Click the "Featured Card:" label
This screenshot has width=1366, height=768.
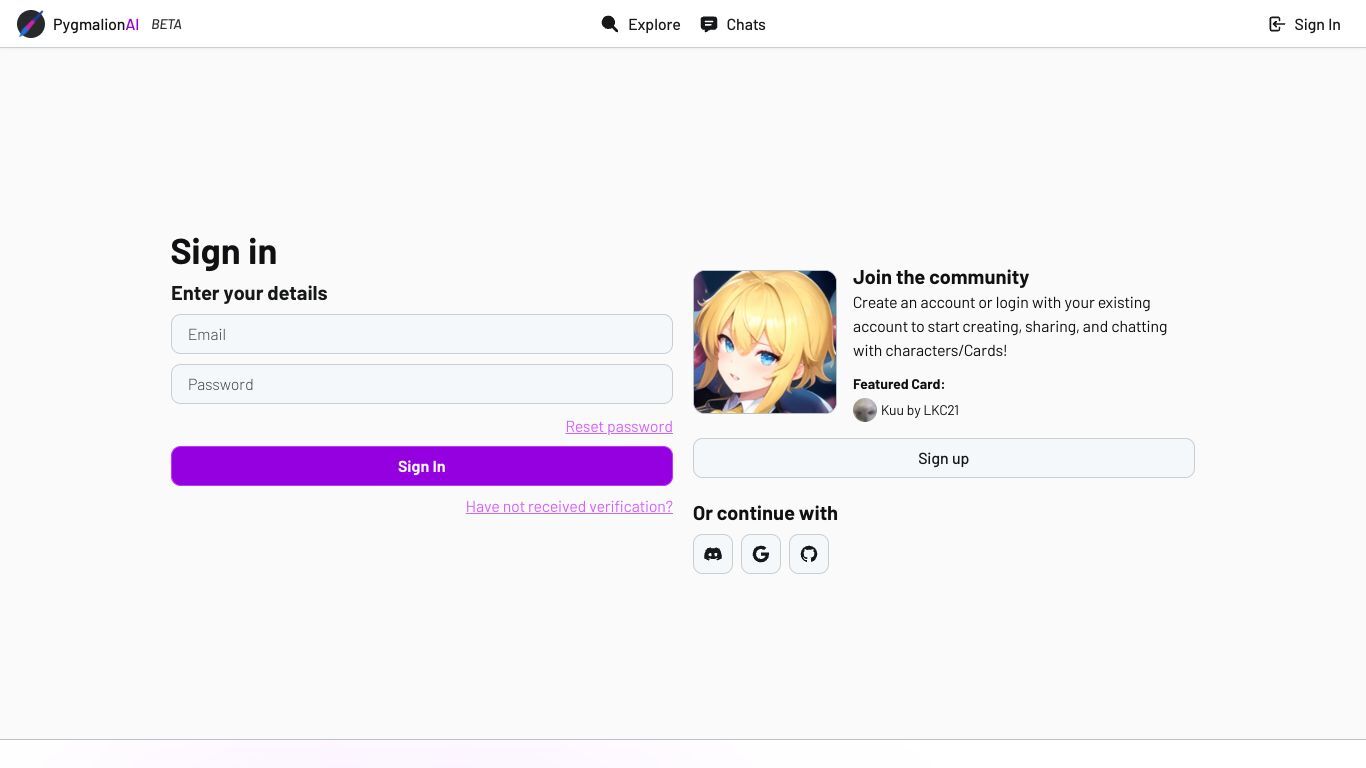click(x=899, y=384)
